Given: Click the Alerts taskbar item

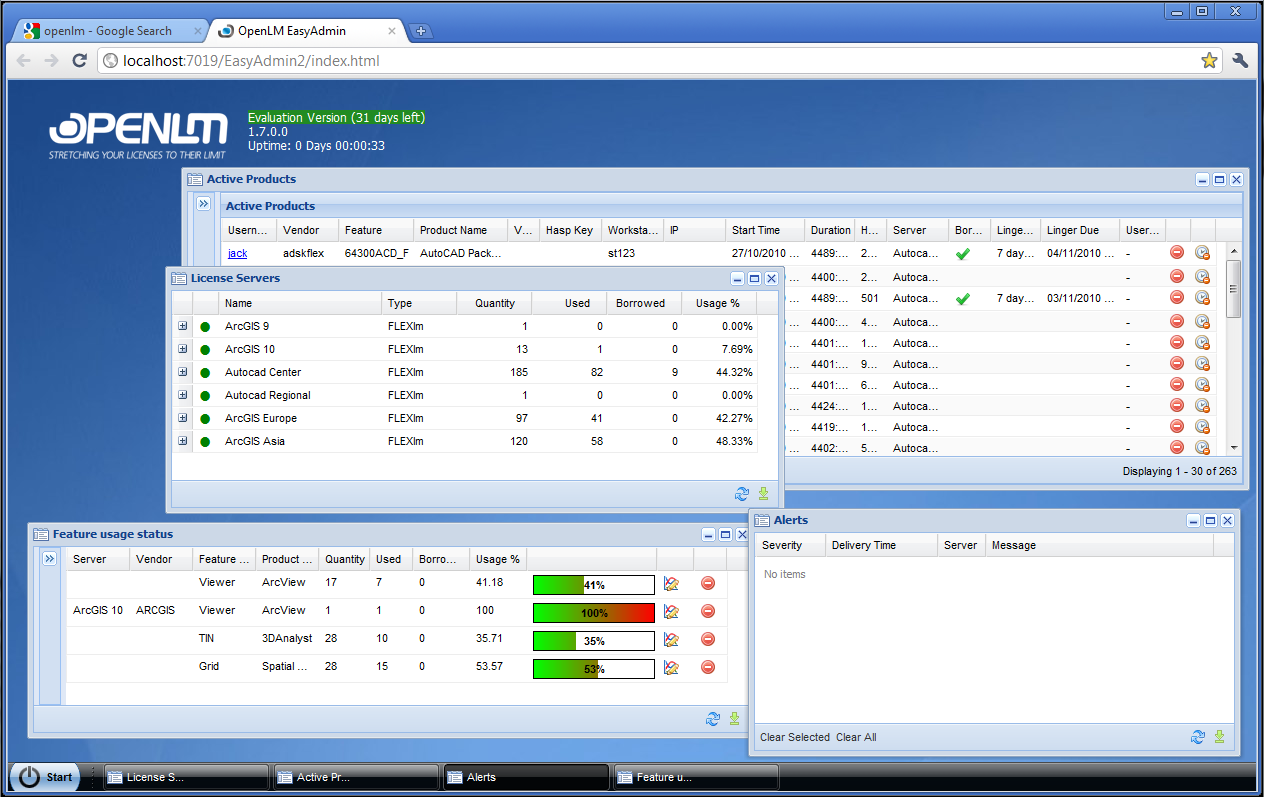Looking at the screenshot, I should pyautogui.click(x=526, y=777).
